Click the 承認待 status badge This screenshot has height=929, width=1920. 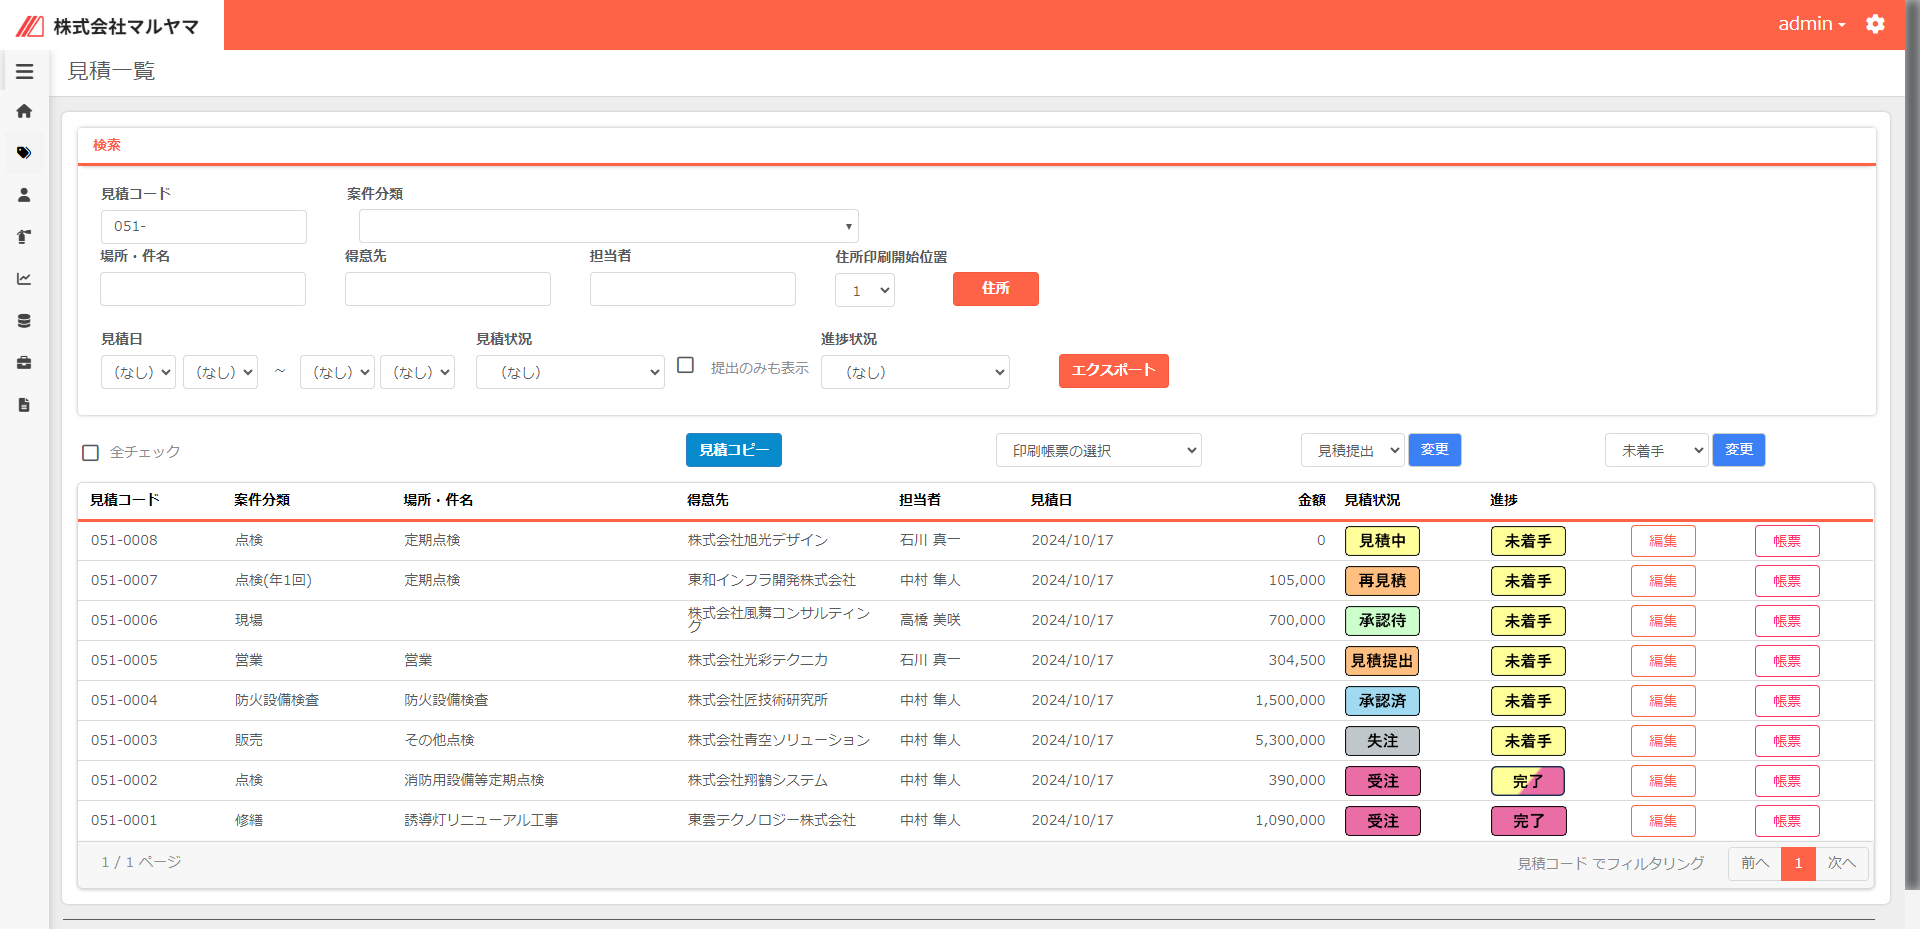(1383, 621)
